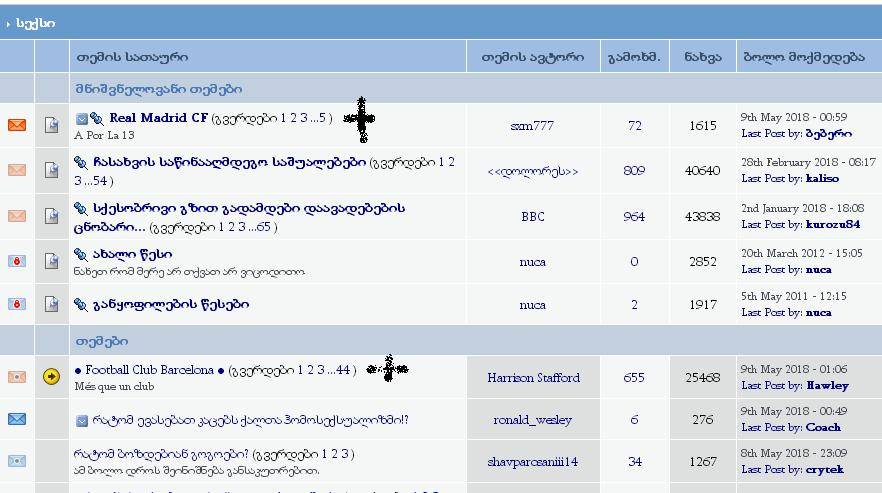
Task: Click the თემის ავტორი column header
Action: (x=533, y=57)
